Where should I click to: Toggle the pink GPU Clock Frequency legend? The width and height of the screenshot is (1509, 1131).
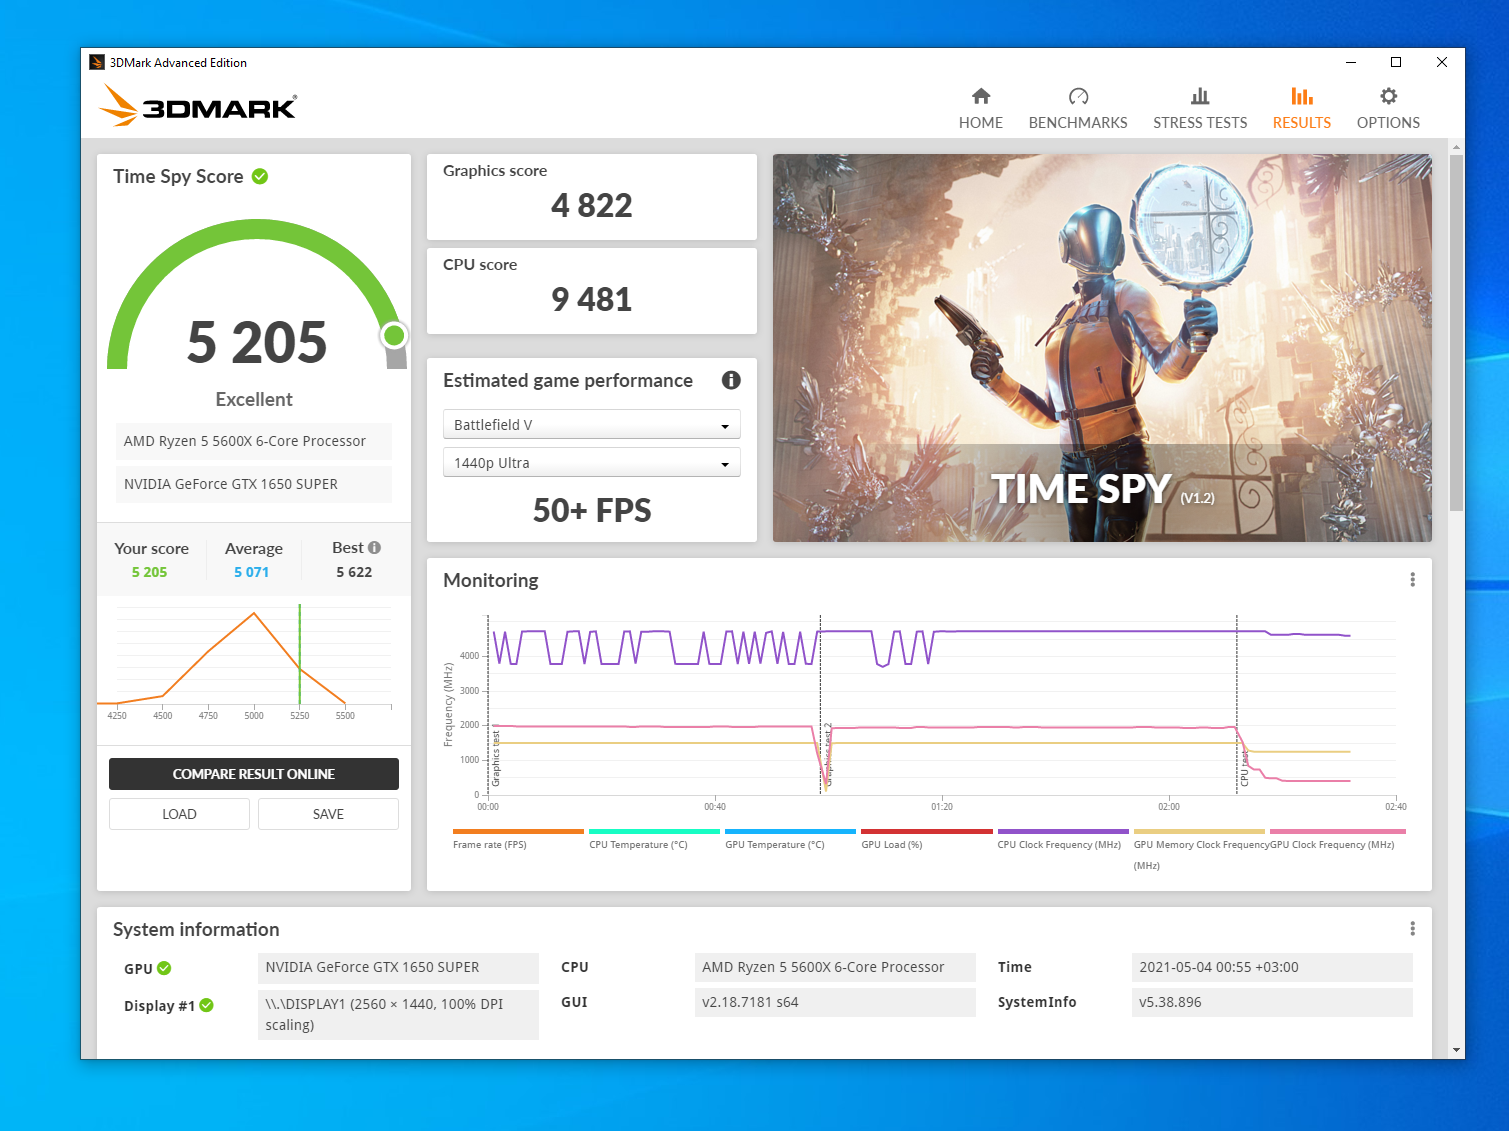coord(1337,838)
